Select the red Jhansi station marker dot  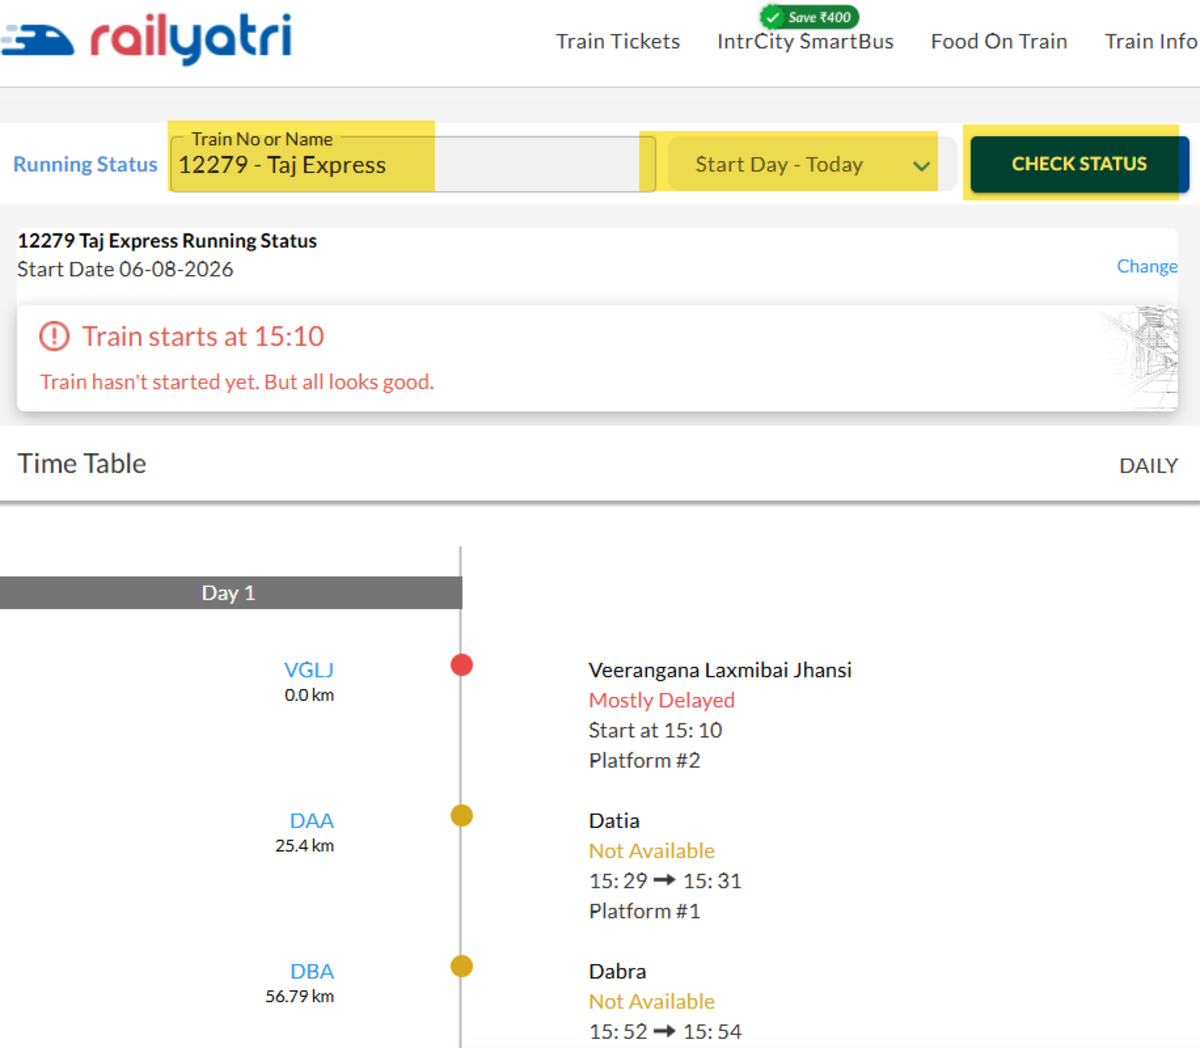click(x=461, y=665)
